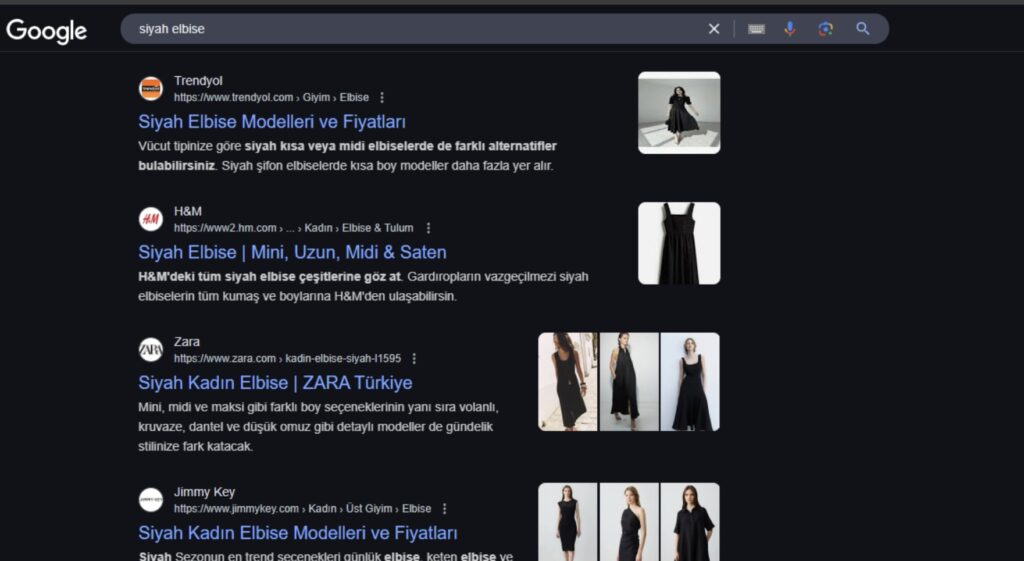
Task: Open Google Lens image search icon
Action: (x=825, y=29)
